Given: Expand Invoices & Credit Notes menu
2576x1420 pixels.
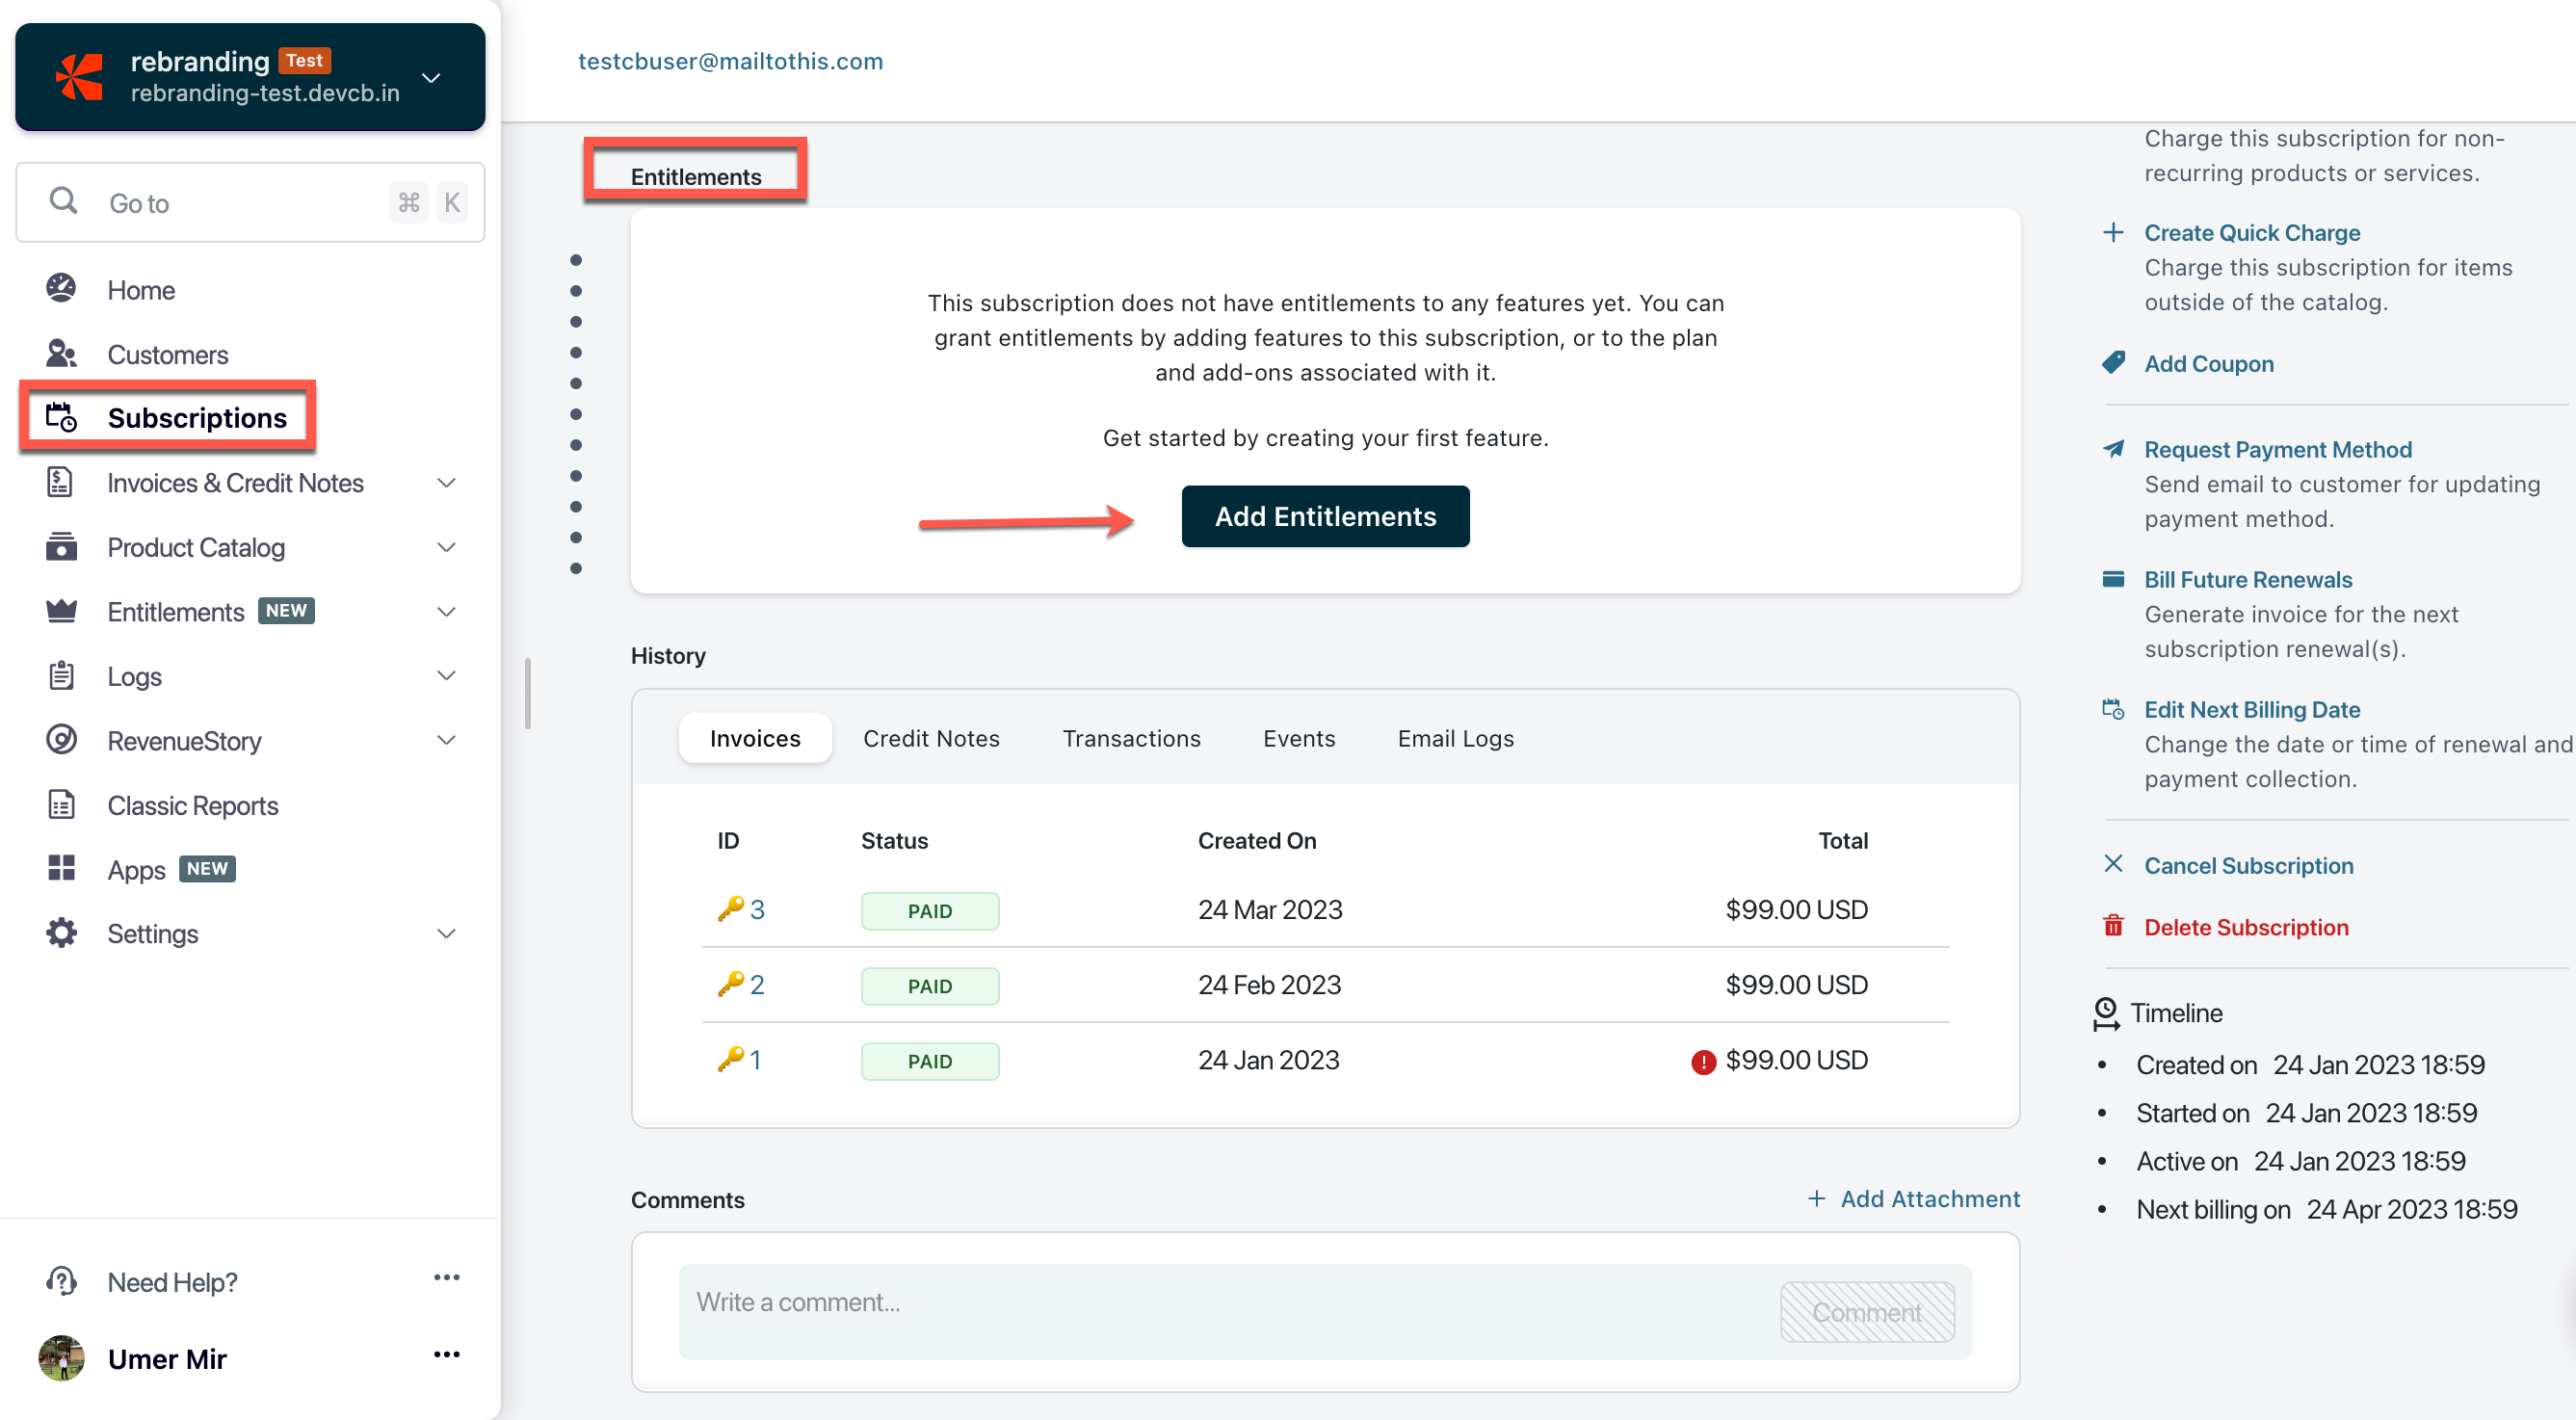Looking at the screenshot, I should [446, 483].
